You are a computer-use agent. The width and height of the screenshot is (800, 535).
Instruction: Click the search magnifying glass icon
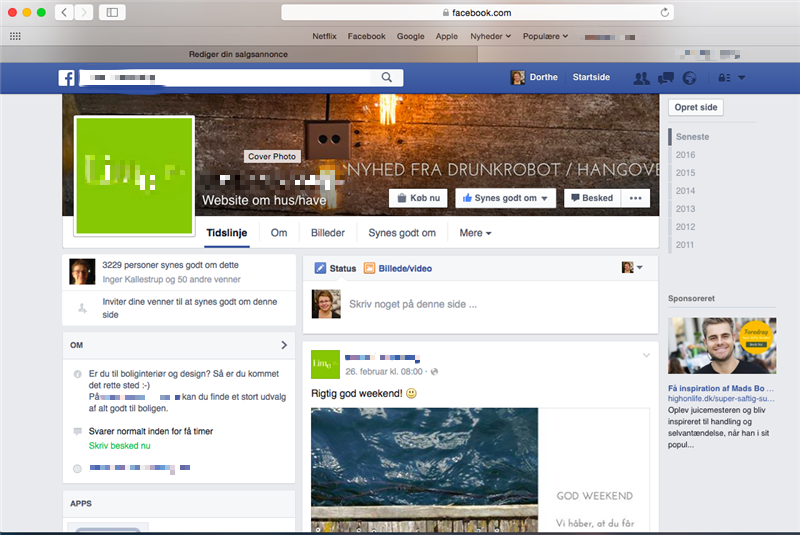point(387,78)
